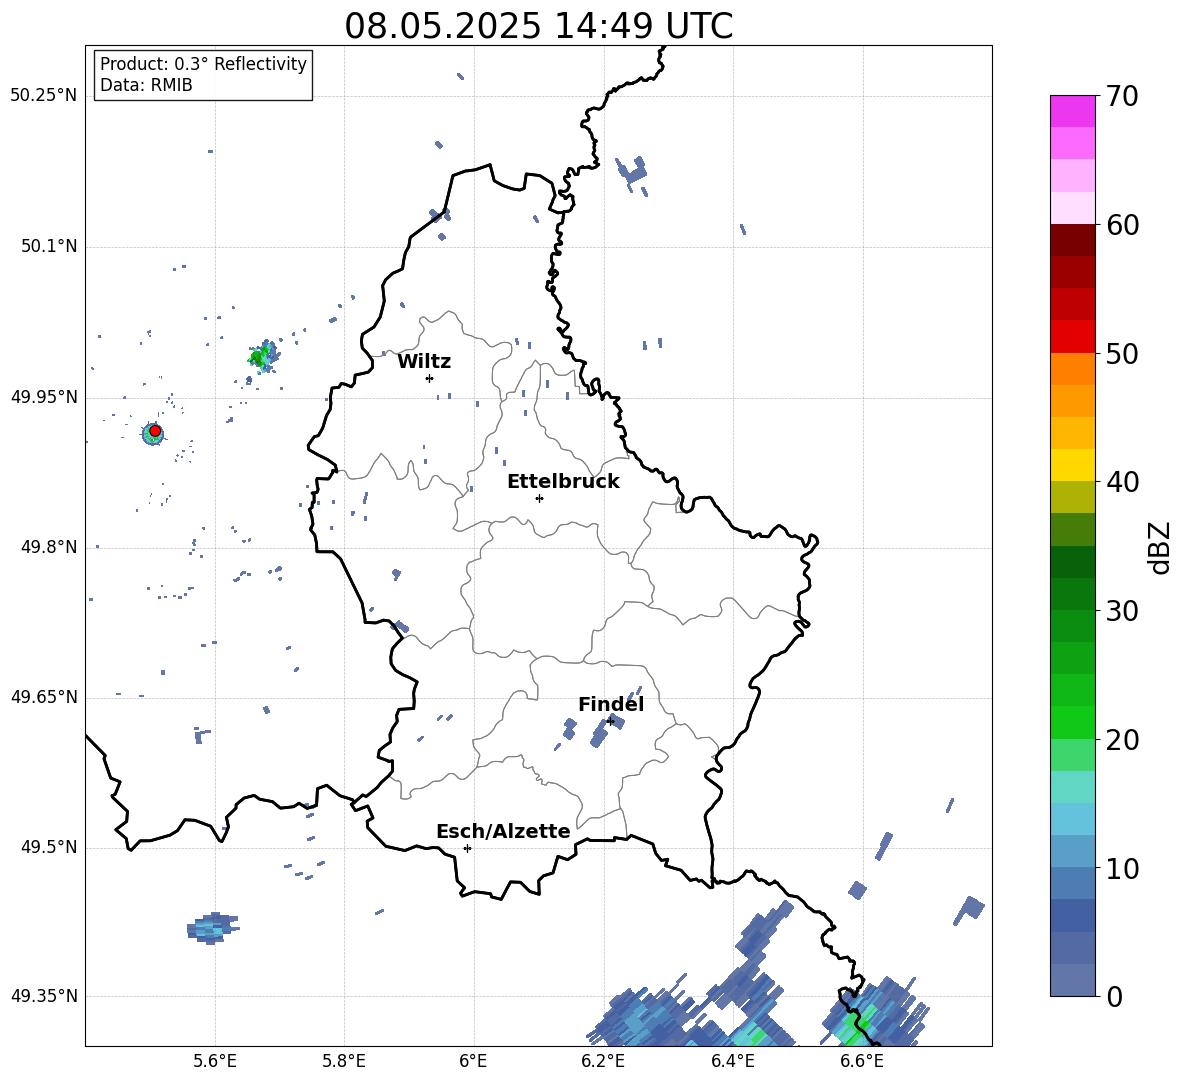Click the colorbar tick label 10
This screenshot has width=1184, height=1081.
1122,868
